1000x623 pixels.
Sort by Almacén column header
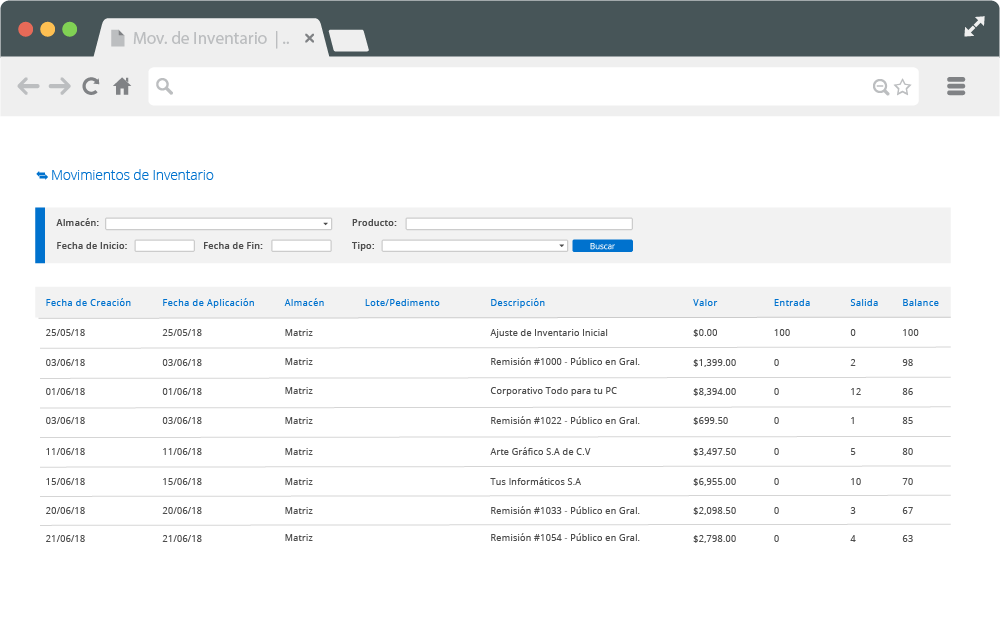[x=304, y=303]
